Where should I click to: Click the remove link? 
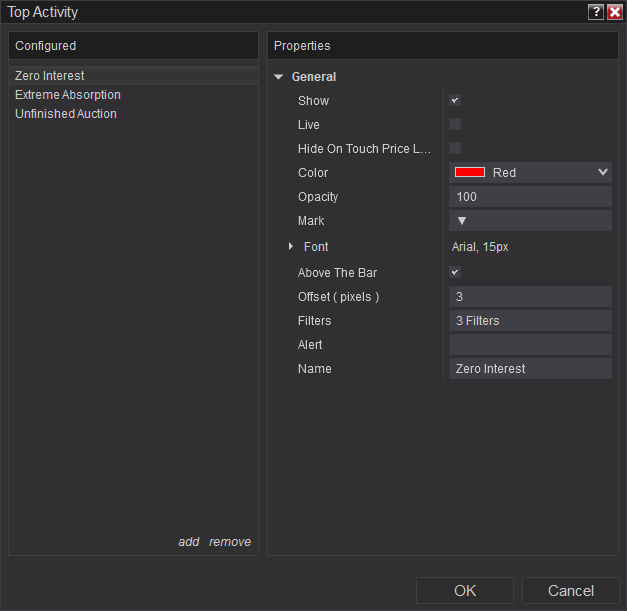coord(230,542)
